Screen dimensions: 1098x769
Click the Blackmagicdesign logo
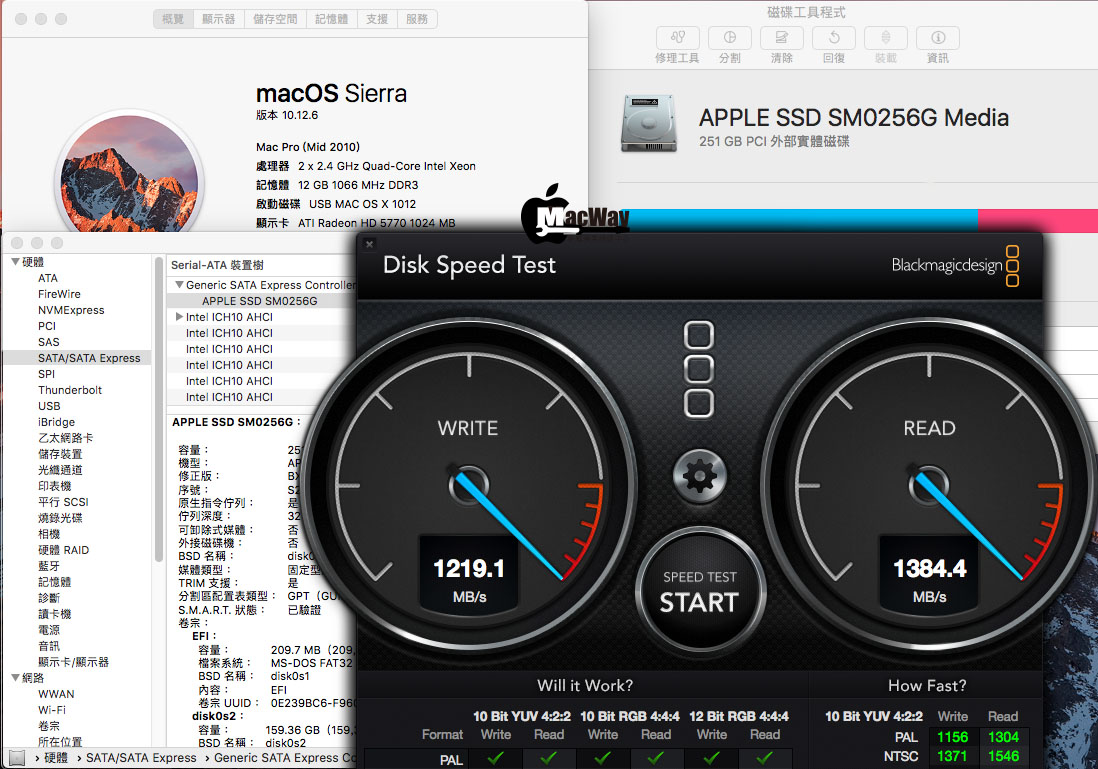(x=955, y=265)
